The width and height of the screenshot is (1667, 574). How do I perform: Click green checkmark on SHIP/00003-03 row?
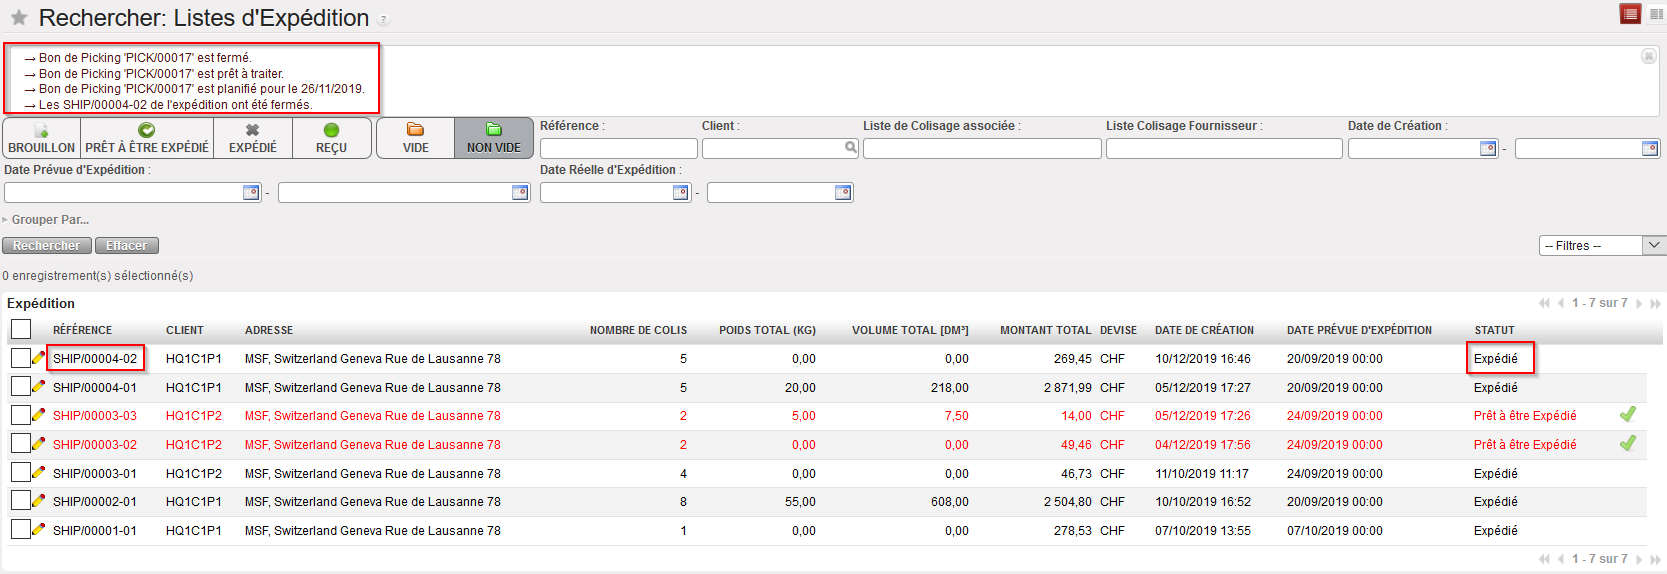point(1628,414)
